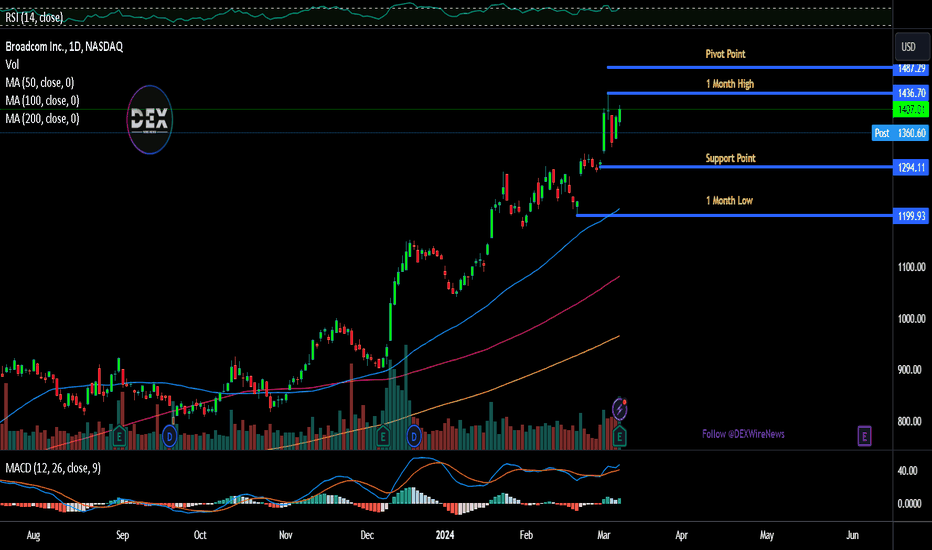The width and height of the screenshot is (932, 550).
Task: Select the blue Pivot Point horizontal line
Action: click(750, 67)
